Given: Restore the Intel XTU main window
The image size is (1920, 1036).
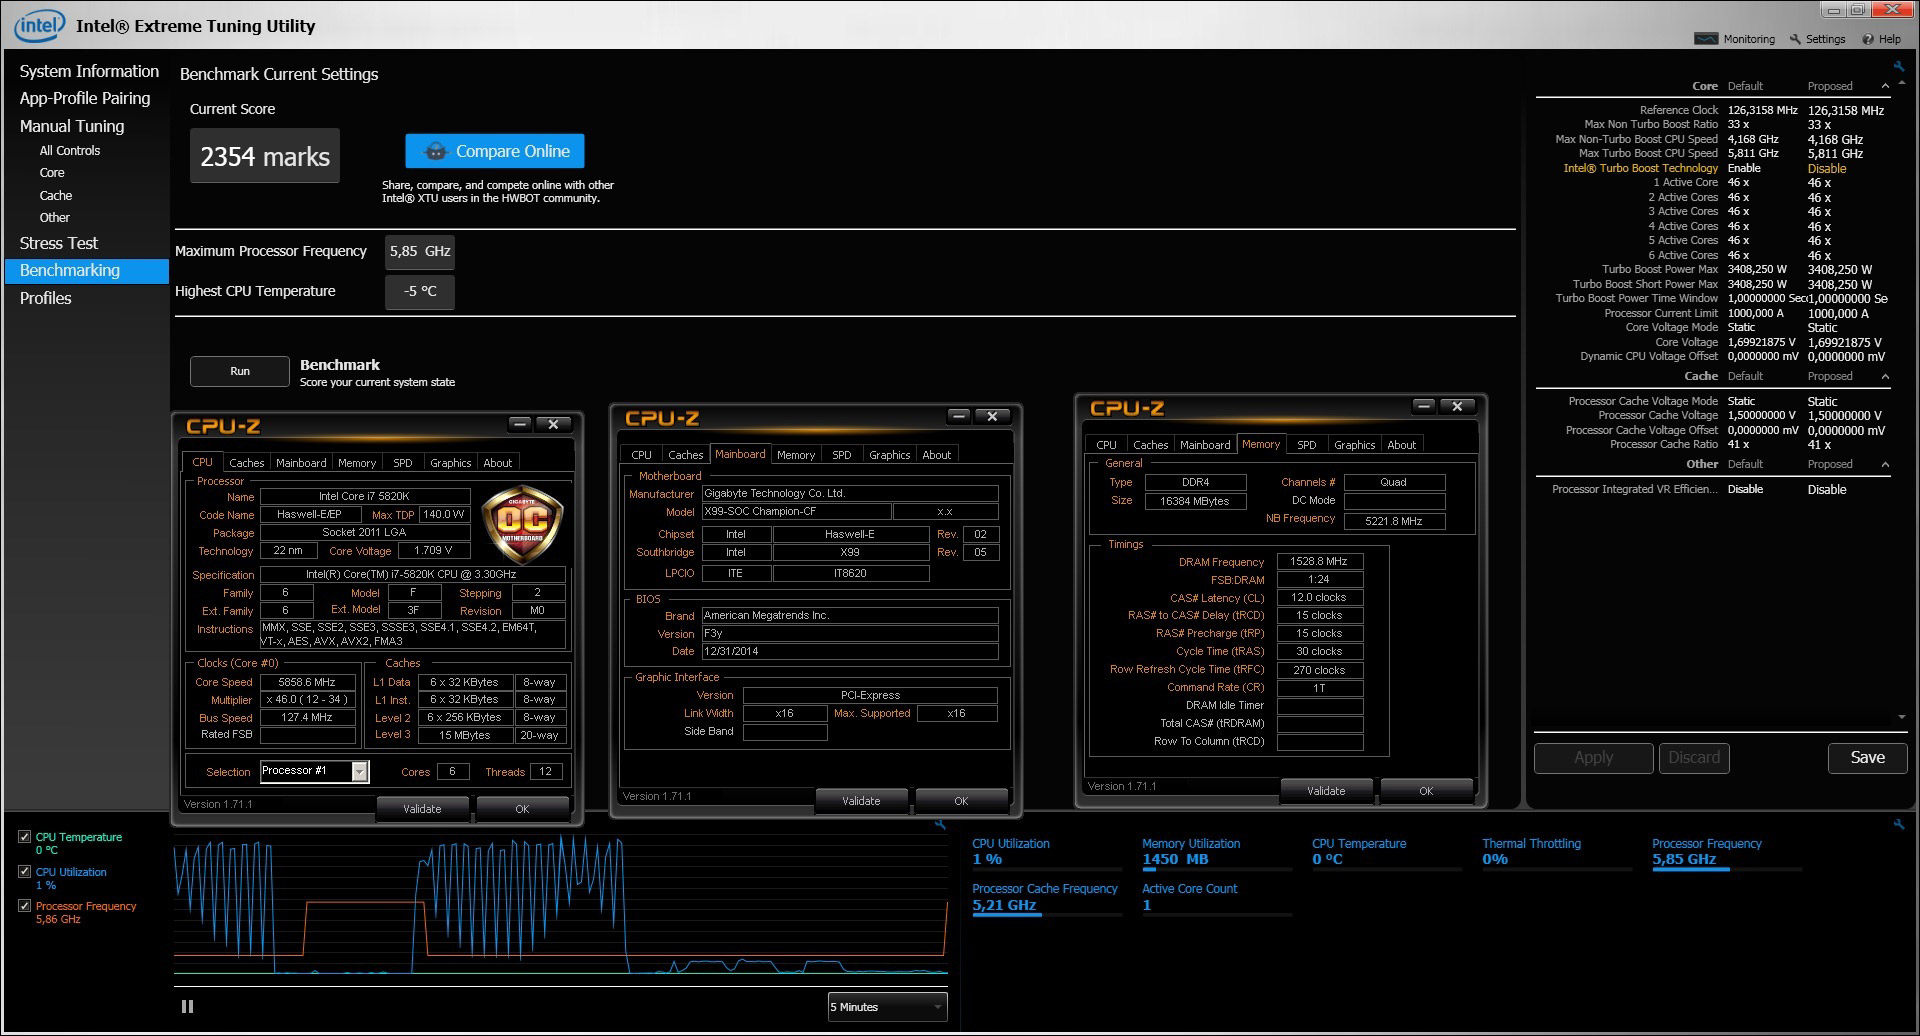Looking at the screenshot, I should (1857, 10).
